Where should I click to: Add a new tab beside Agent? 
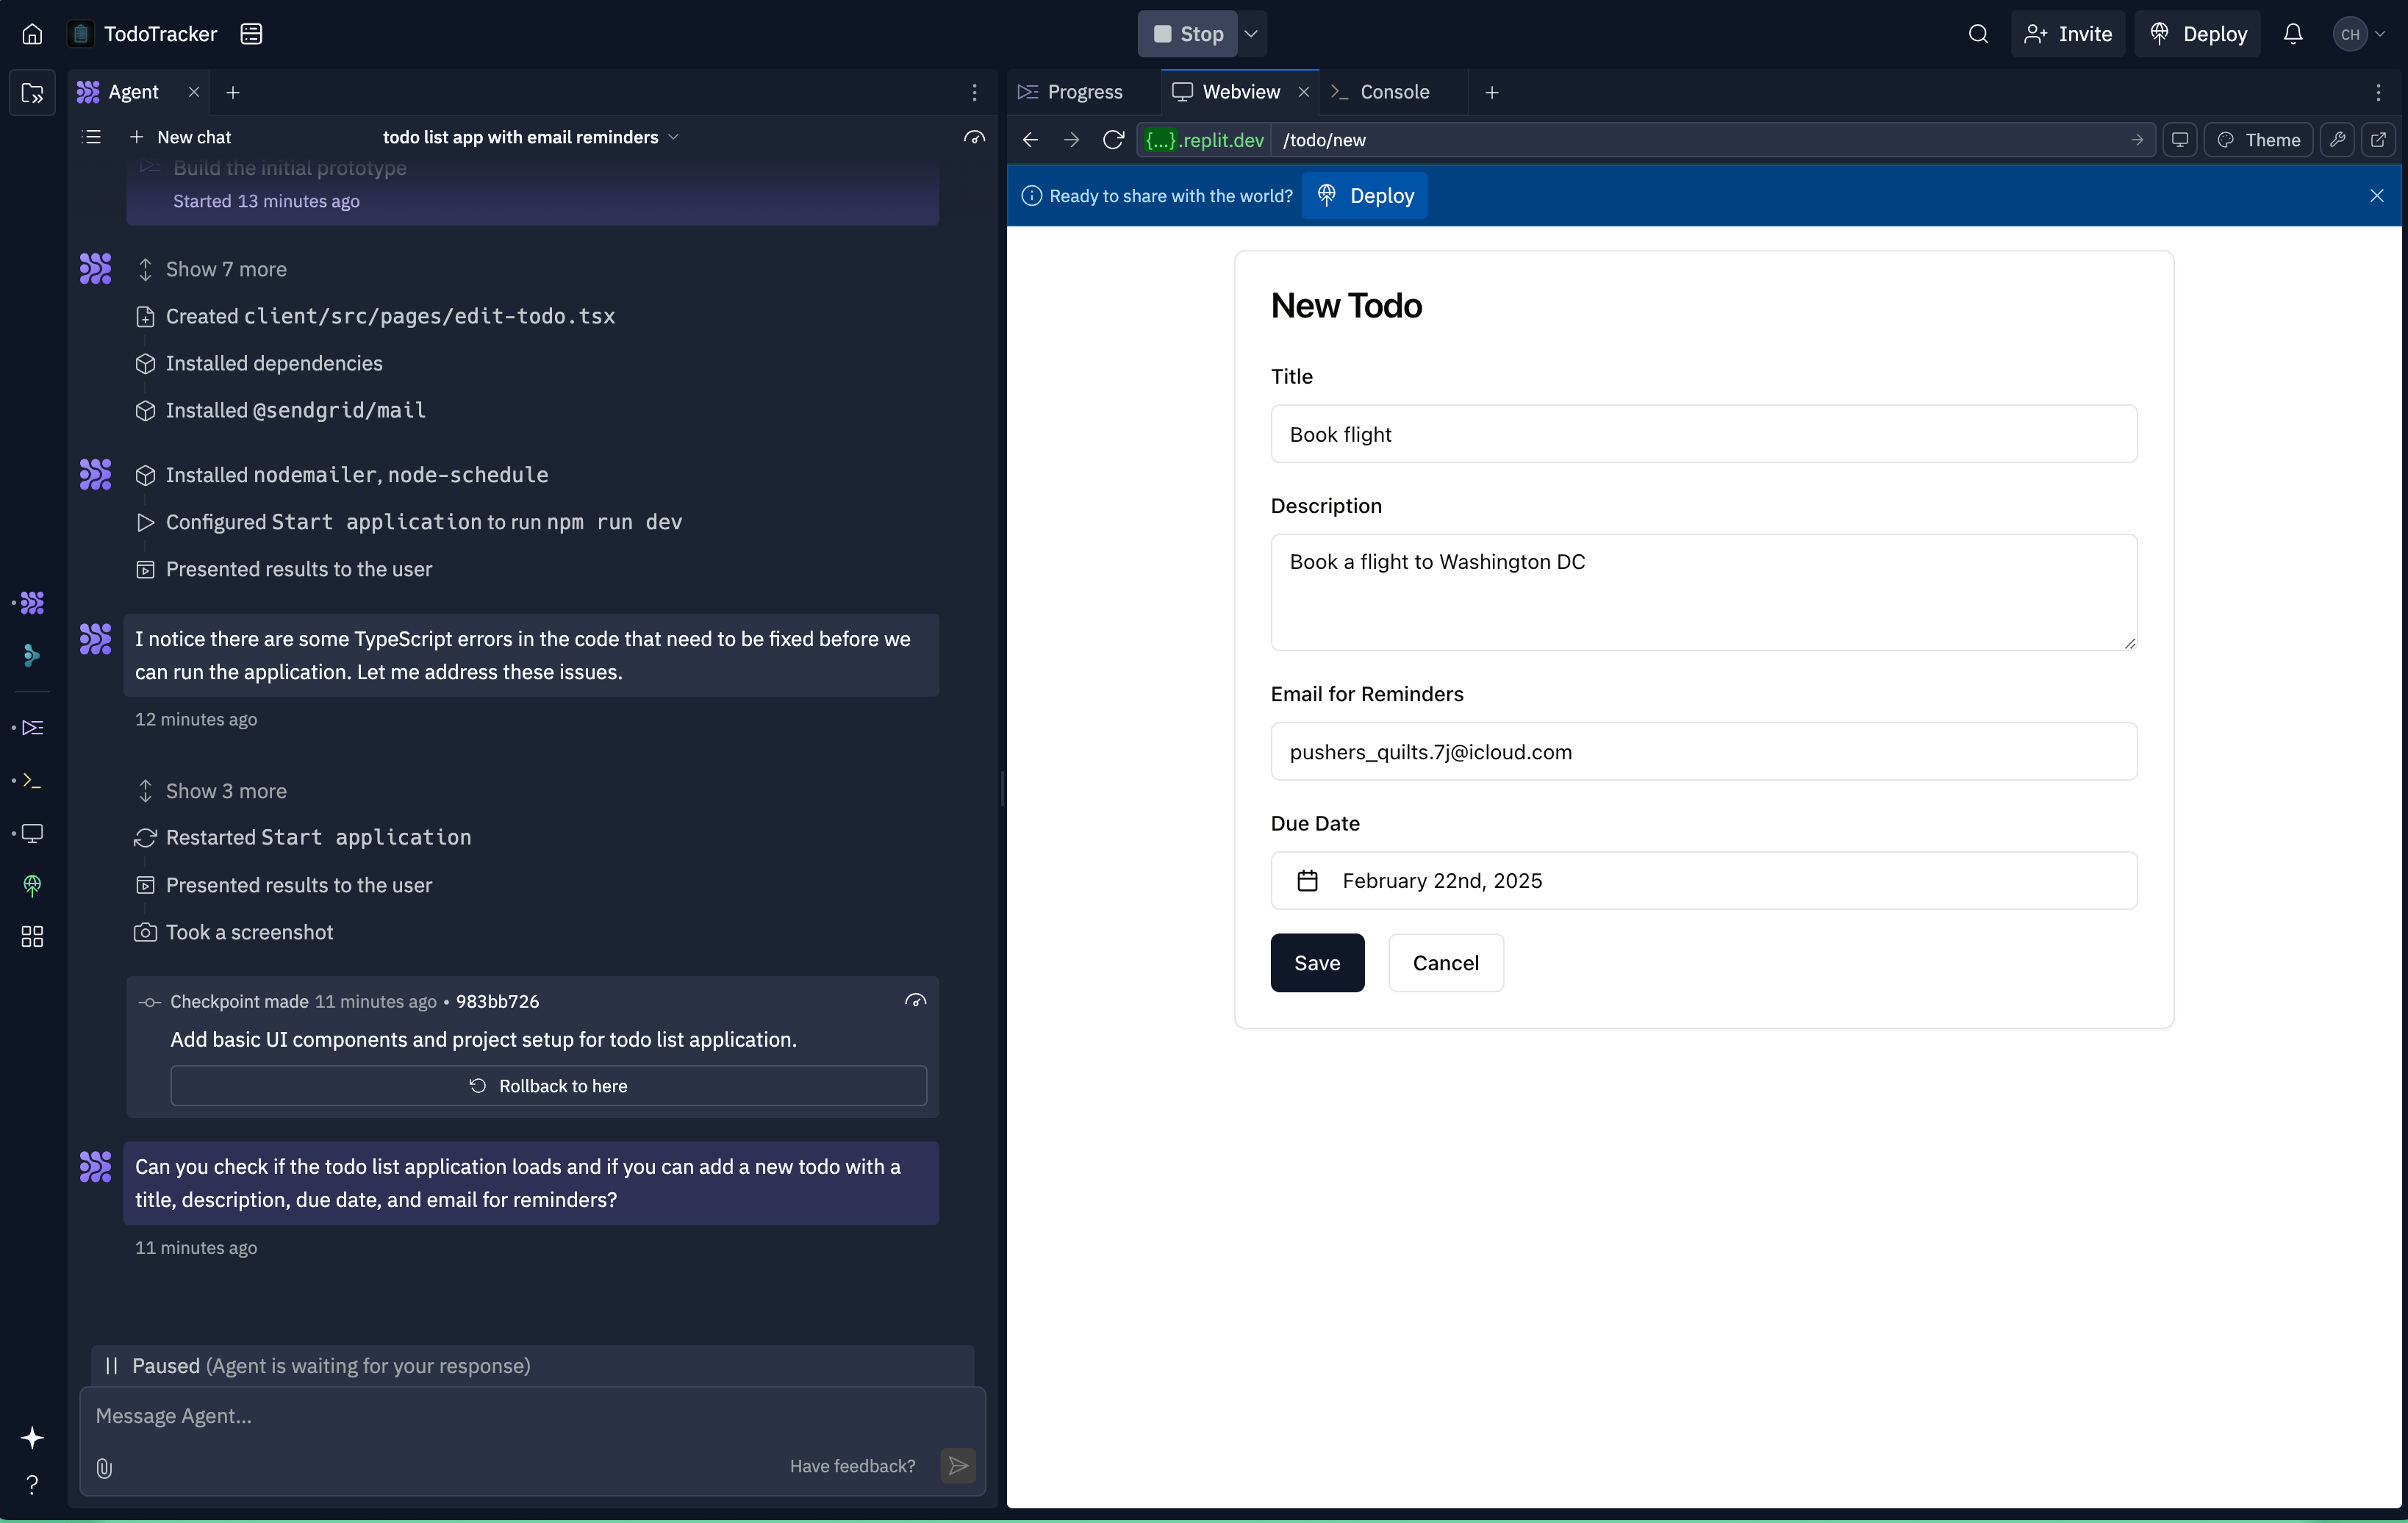pos(233,92)
